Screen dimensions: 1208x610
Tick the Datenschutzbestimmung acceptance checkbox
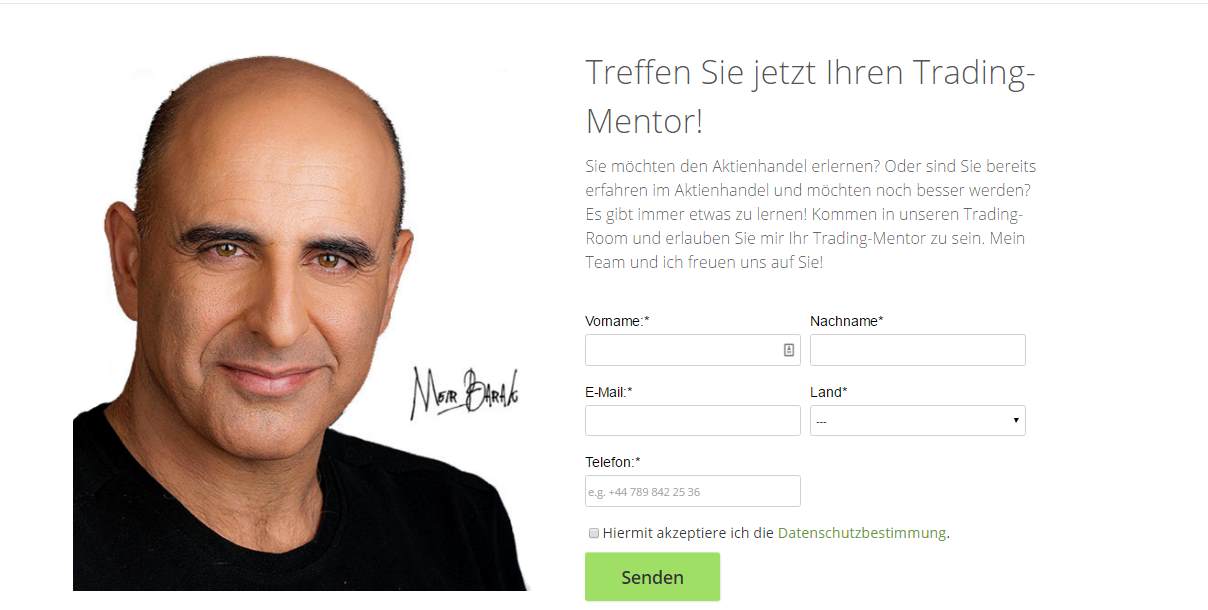coord(594,533)
